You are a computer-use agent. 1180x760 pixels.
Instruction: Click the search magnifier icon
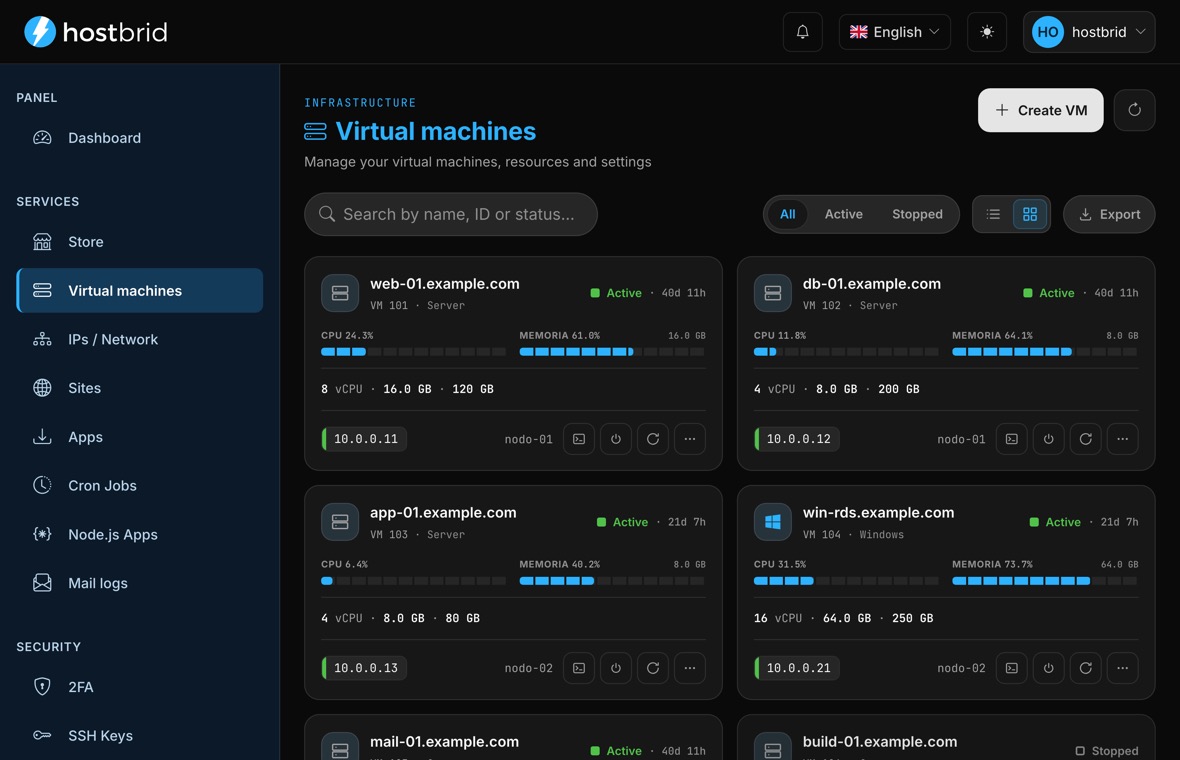click(327, 214)
